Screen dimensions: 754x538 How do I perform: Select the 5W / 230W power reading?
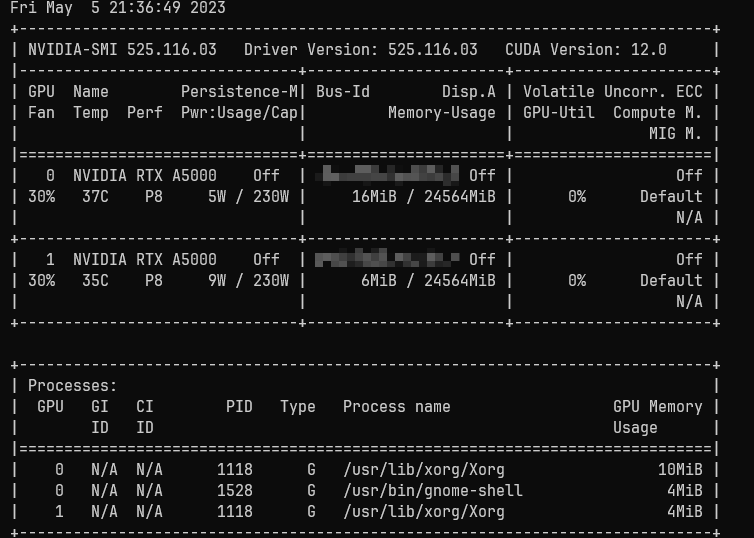click(249, 197)
